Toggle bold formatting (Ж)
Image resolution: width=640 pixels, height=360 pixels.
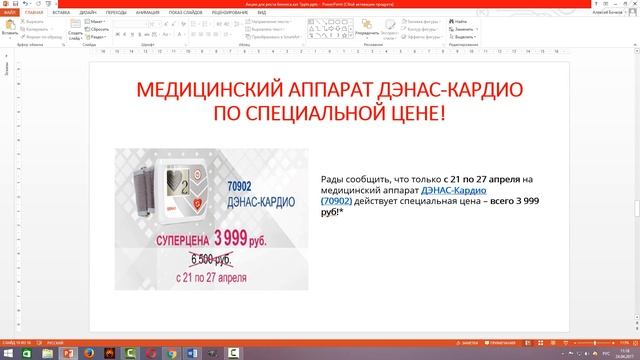[x=118, y=35]
